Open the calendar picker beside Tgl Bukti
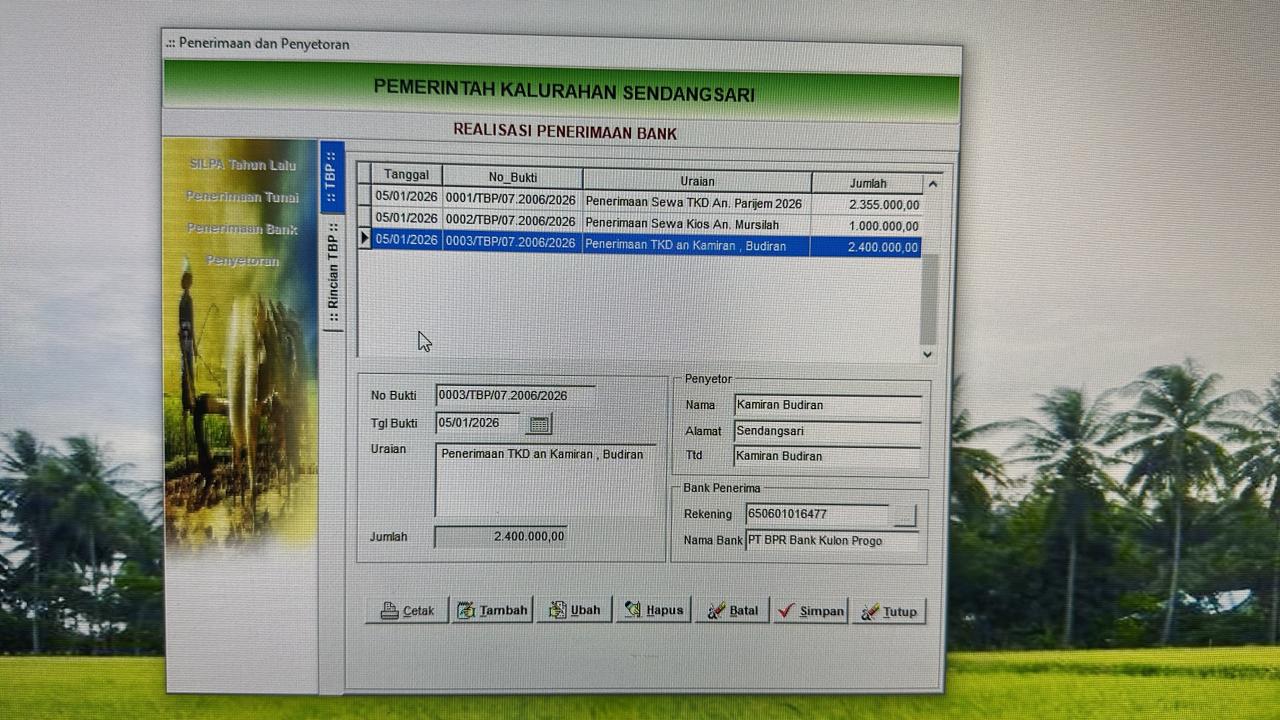The width and height of the screenshot is (1280, 720). (539, 424)
